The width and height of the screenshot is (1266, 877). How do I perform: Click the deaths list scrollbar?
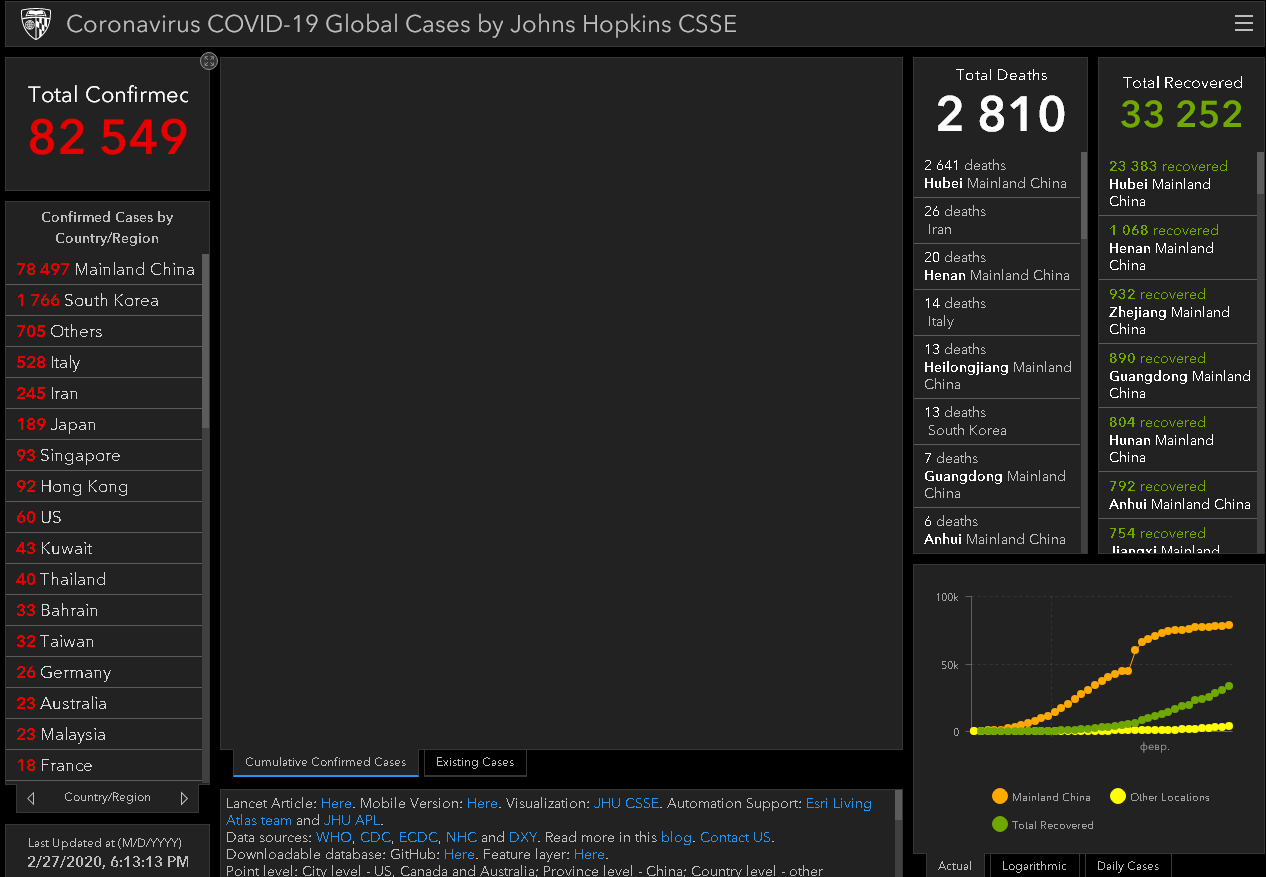coord(1084,195)
